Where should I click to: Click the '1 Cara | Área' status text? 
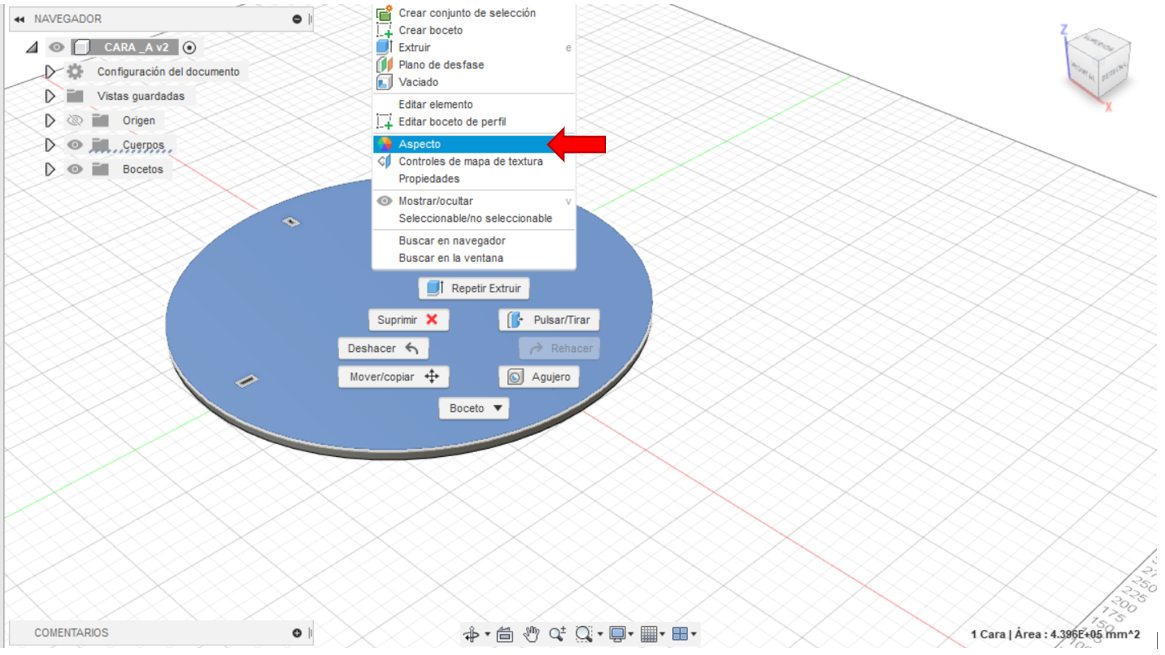point(1055,634)
